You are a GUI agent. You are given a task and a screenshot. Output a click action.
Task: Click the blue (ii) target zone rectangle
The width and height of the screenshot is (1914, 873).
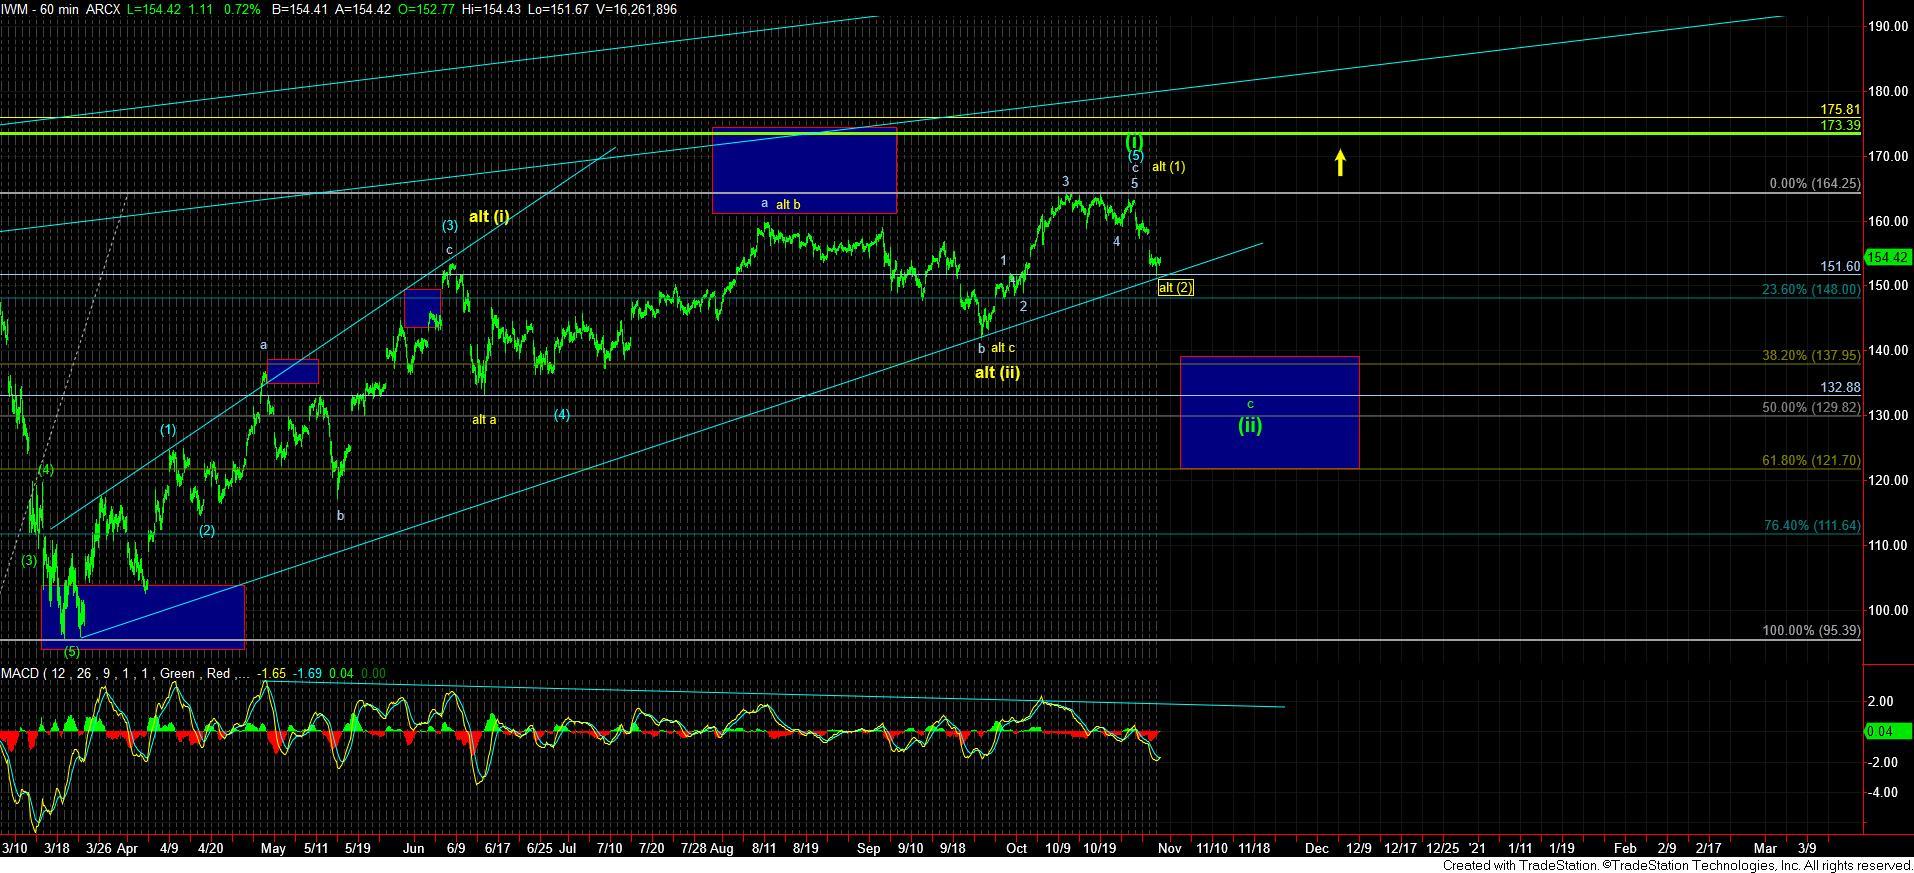click(1269, 412)
